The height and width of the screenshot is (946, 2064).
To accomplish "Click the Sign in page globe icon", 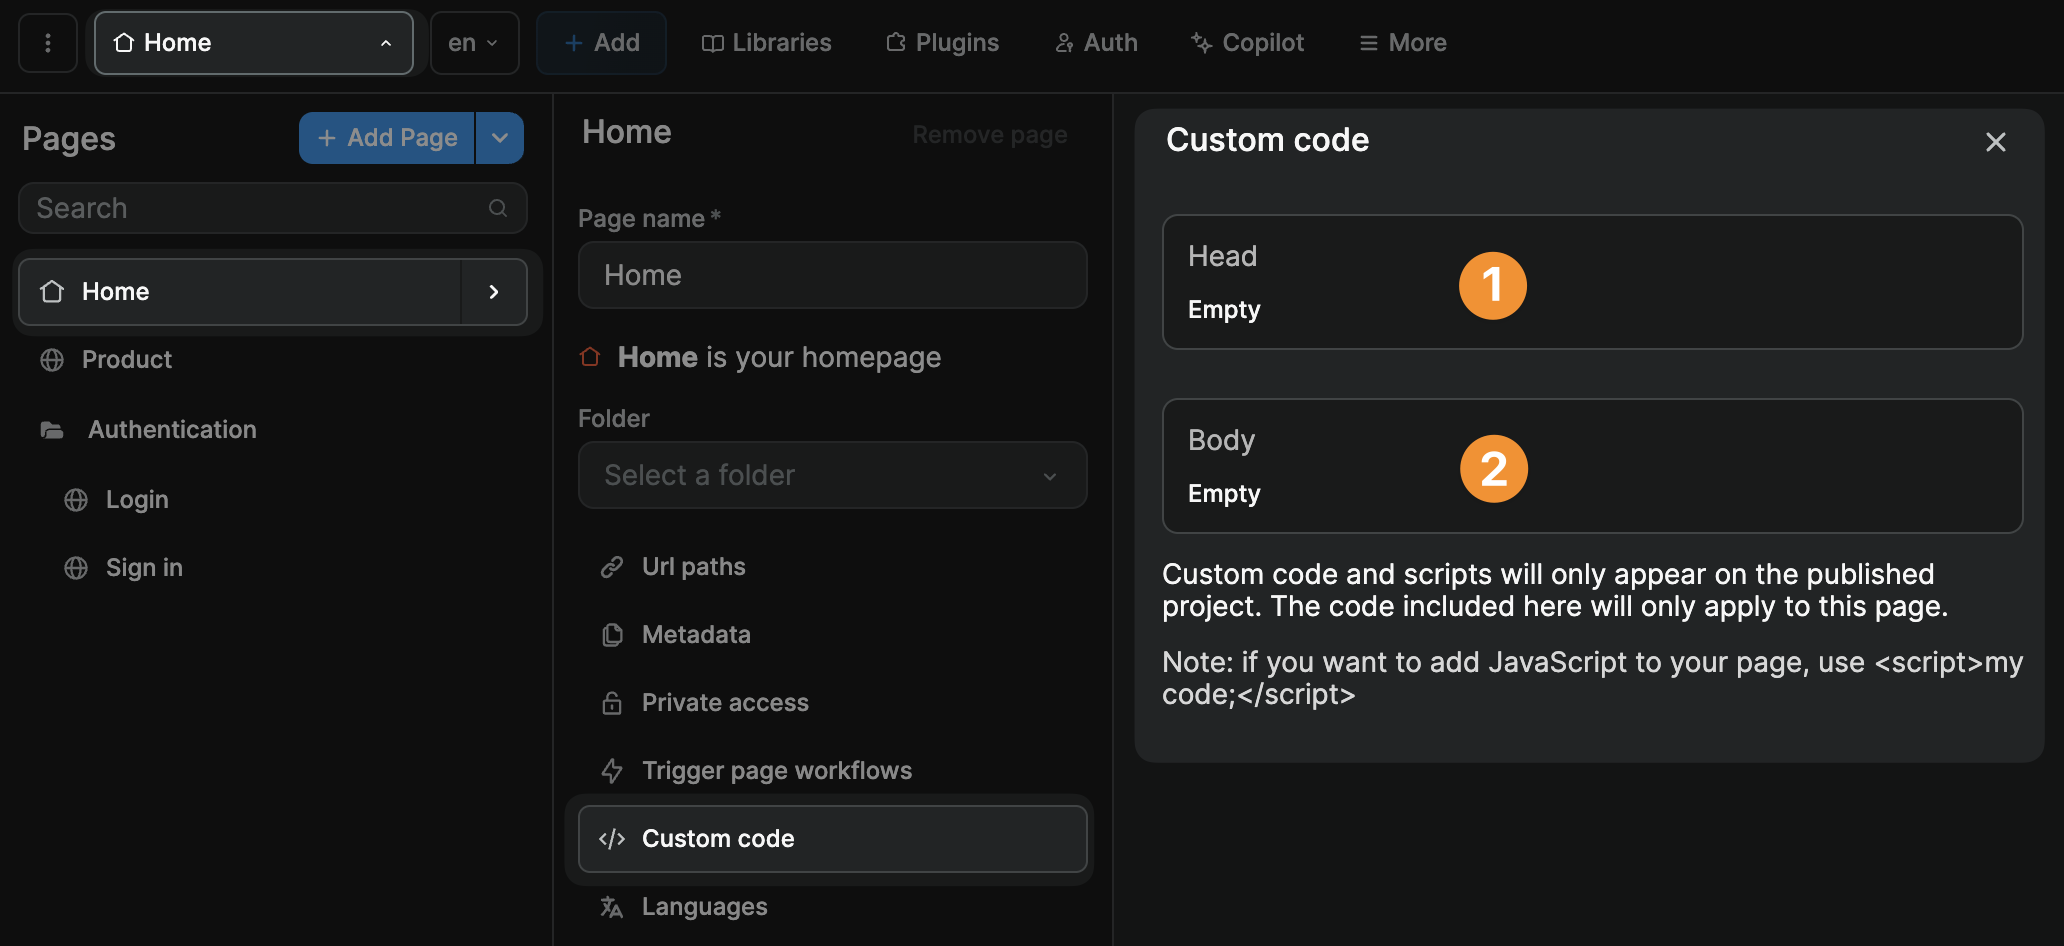I will pos(76,567).
